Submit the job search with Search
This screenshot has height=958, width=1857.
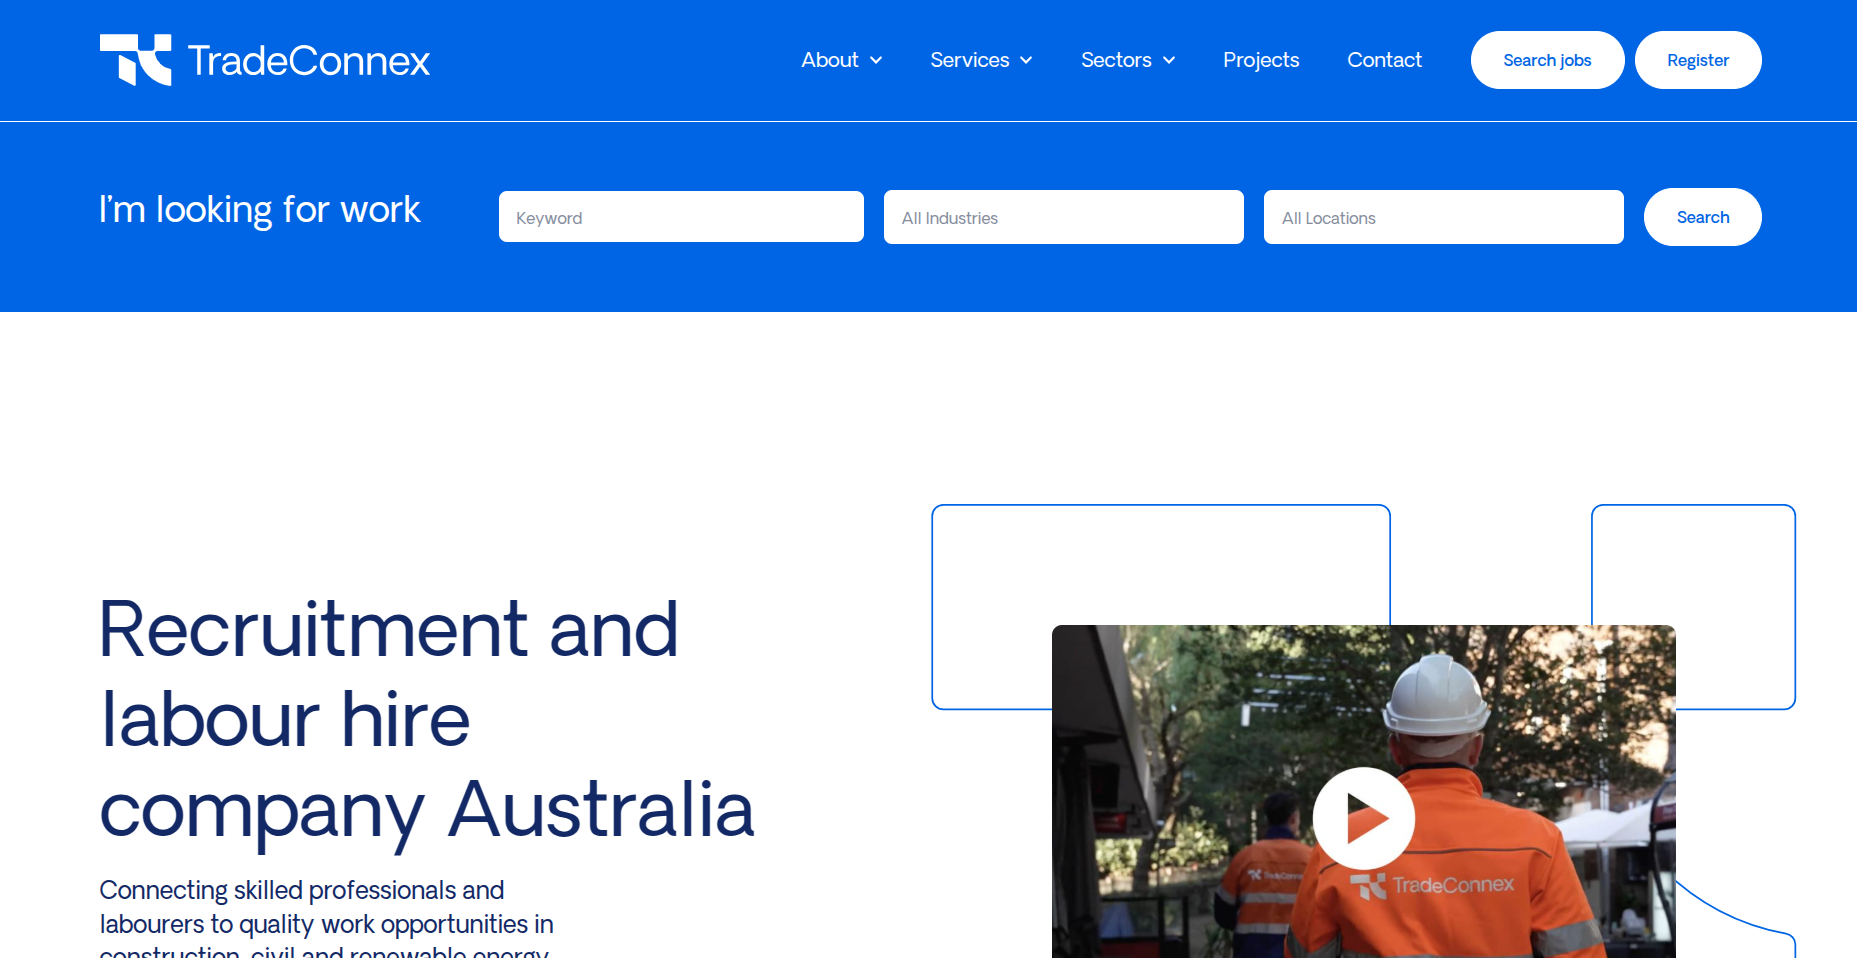[x=1702, y=217]
